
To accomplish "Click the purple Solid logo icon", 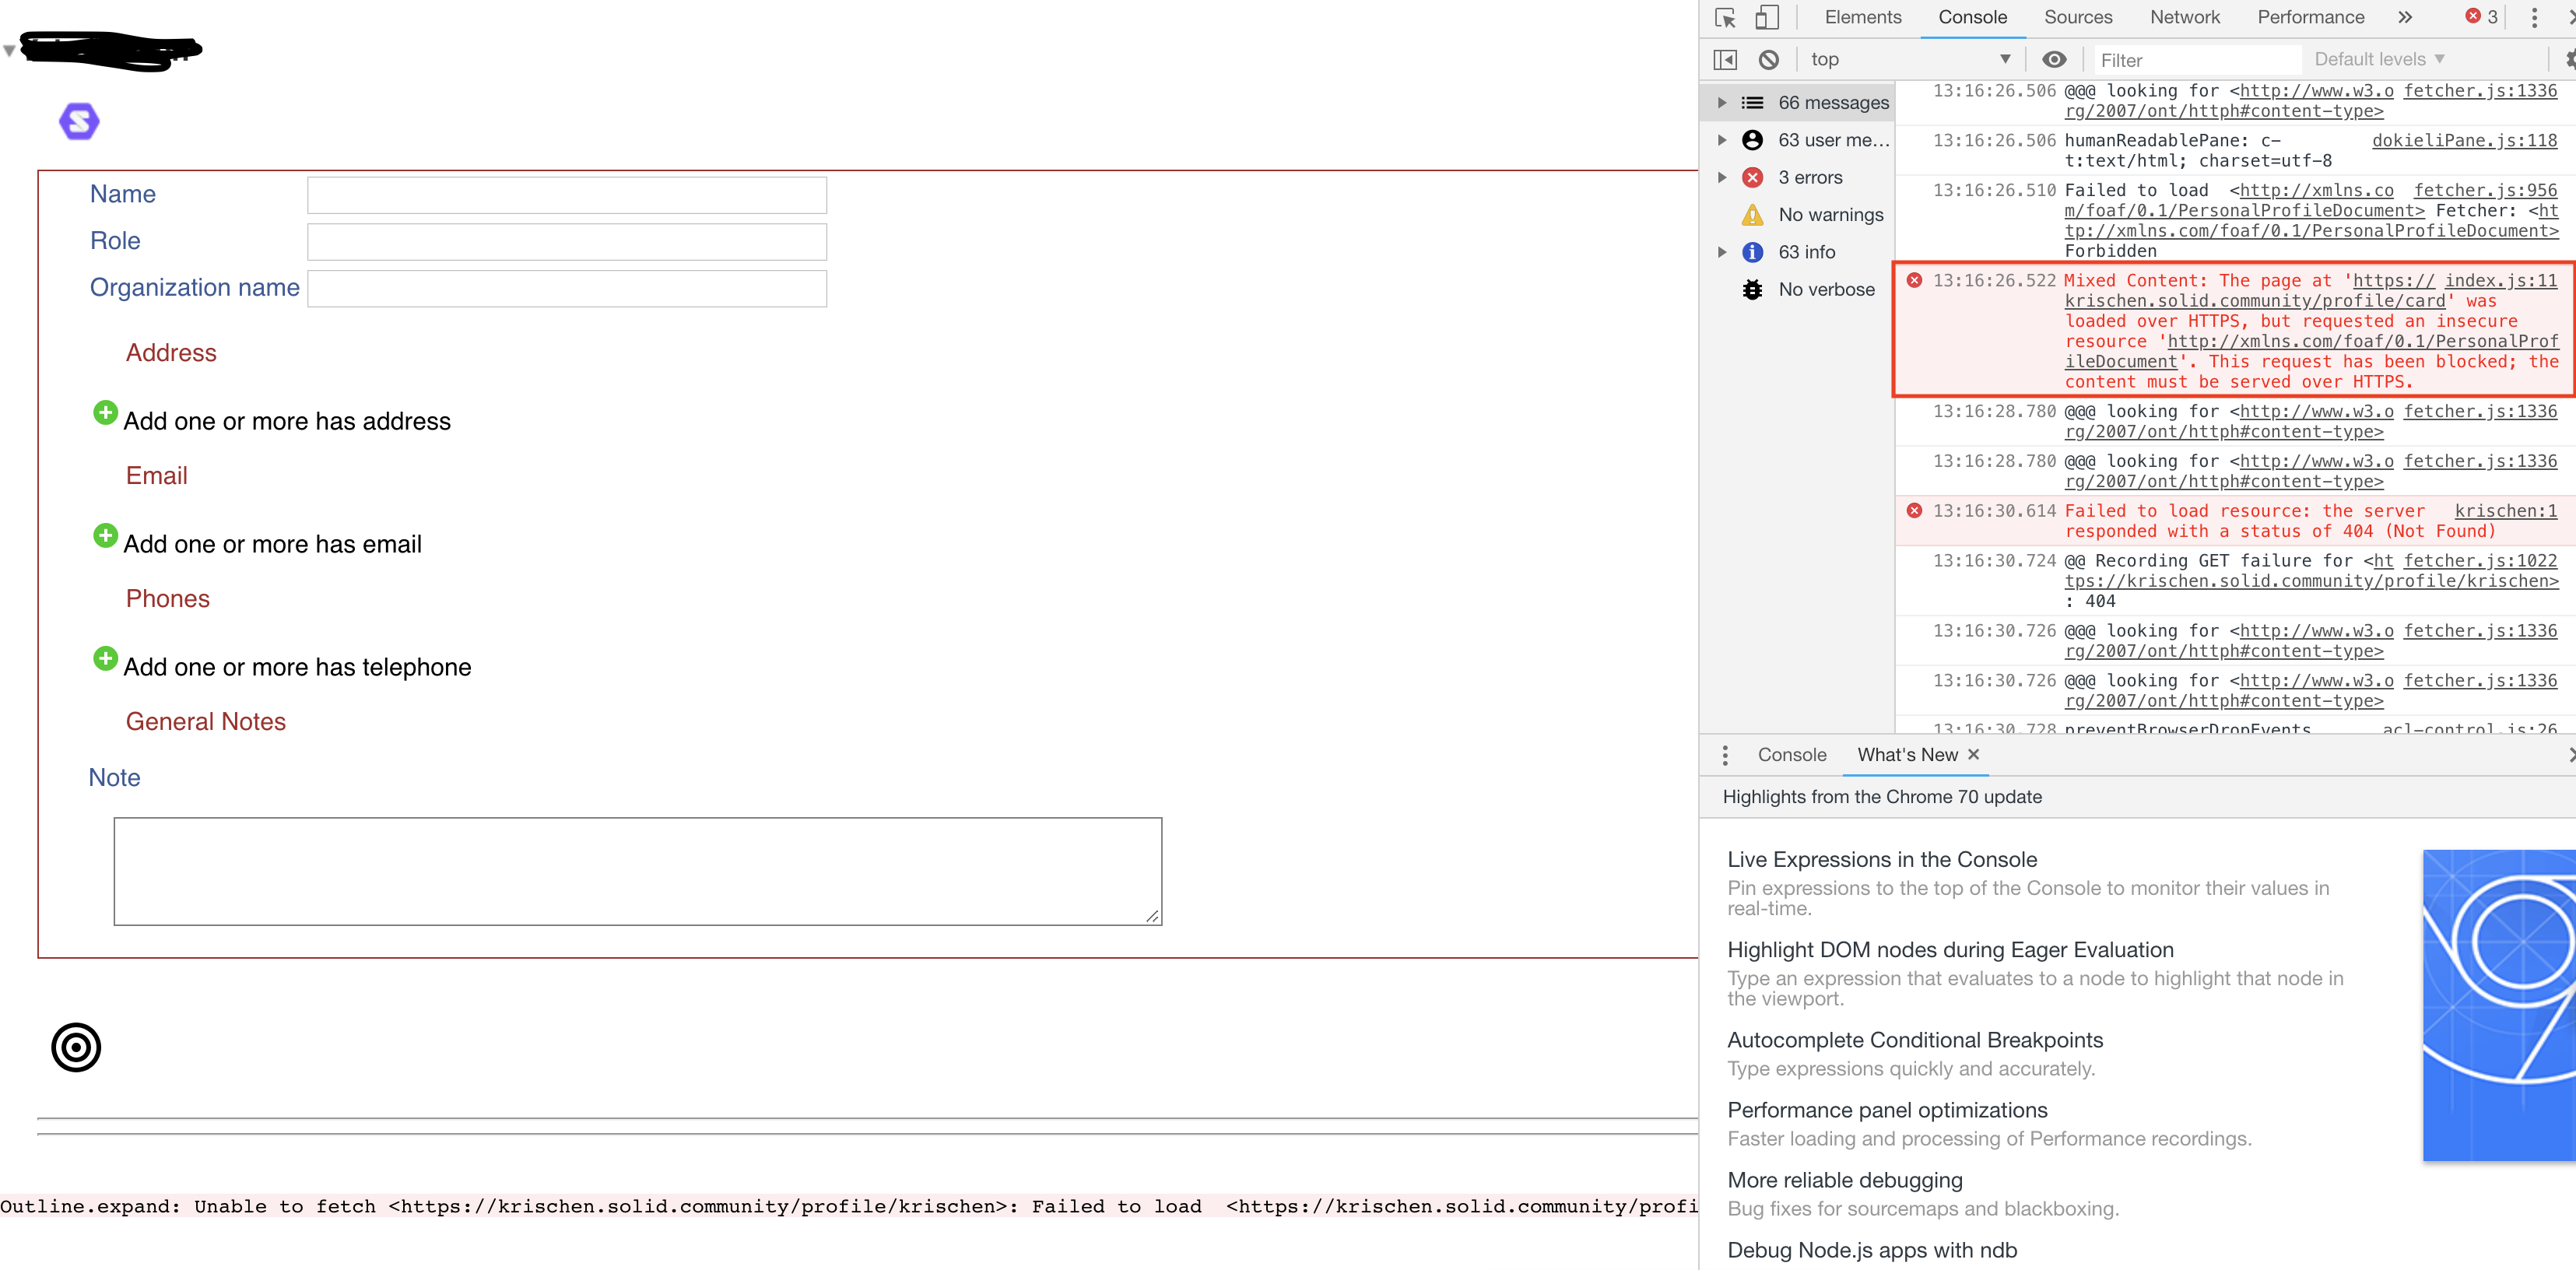I will tap(79, 122).
